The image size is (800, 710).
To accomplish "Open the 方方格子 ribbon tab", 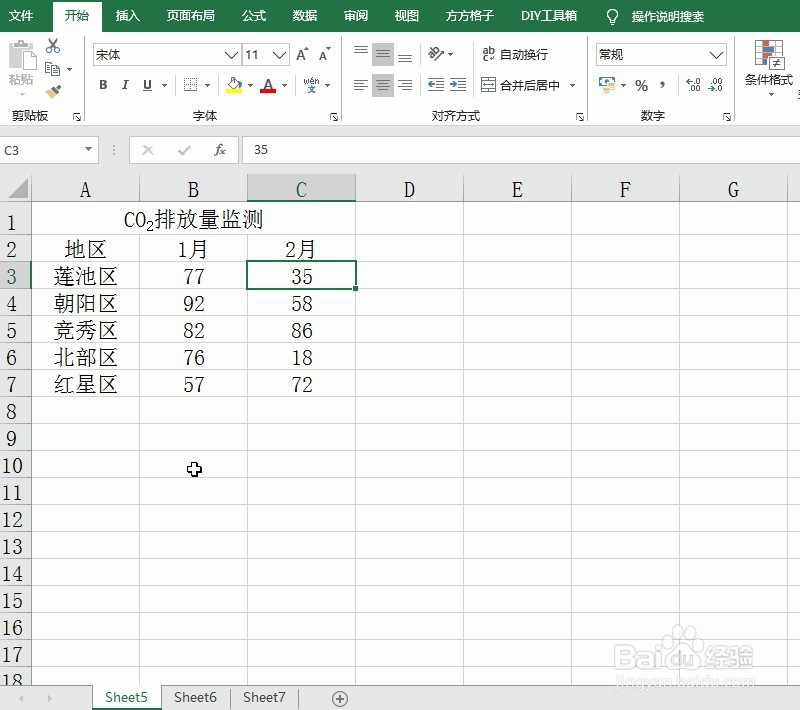I will point(468,16).
